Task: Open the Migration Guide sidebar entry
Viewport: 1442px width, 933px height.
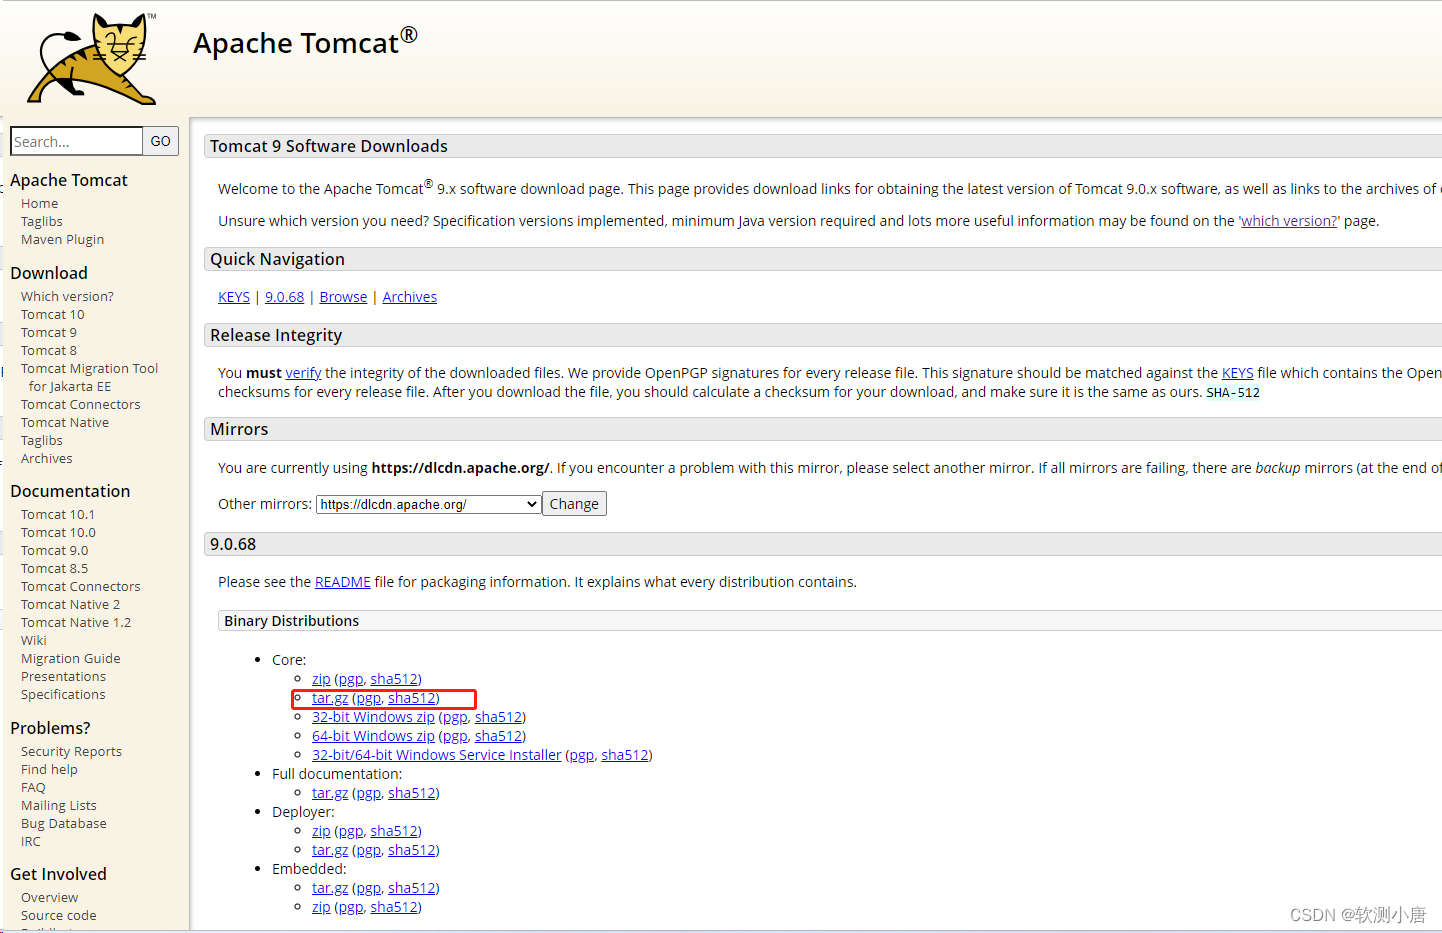Action: (70, 658)
